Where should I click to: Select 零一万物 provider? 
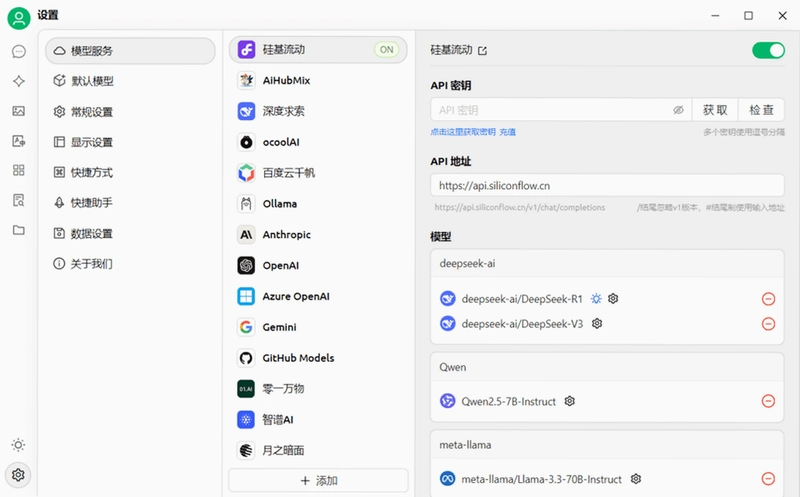point(318,389)
